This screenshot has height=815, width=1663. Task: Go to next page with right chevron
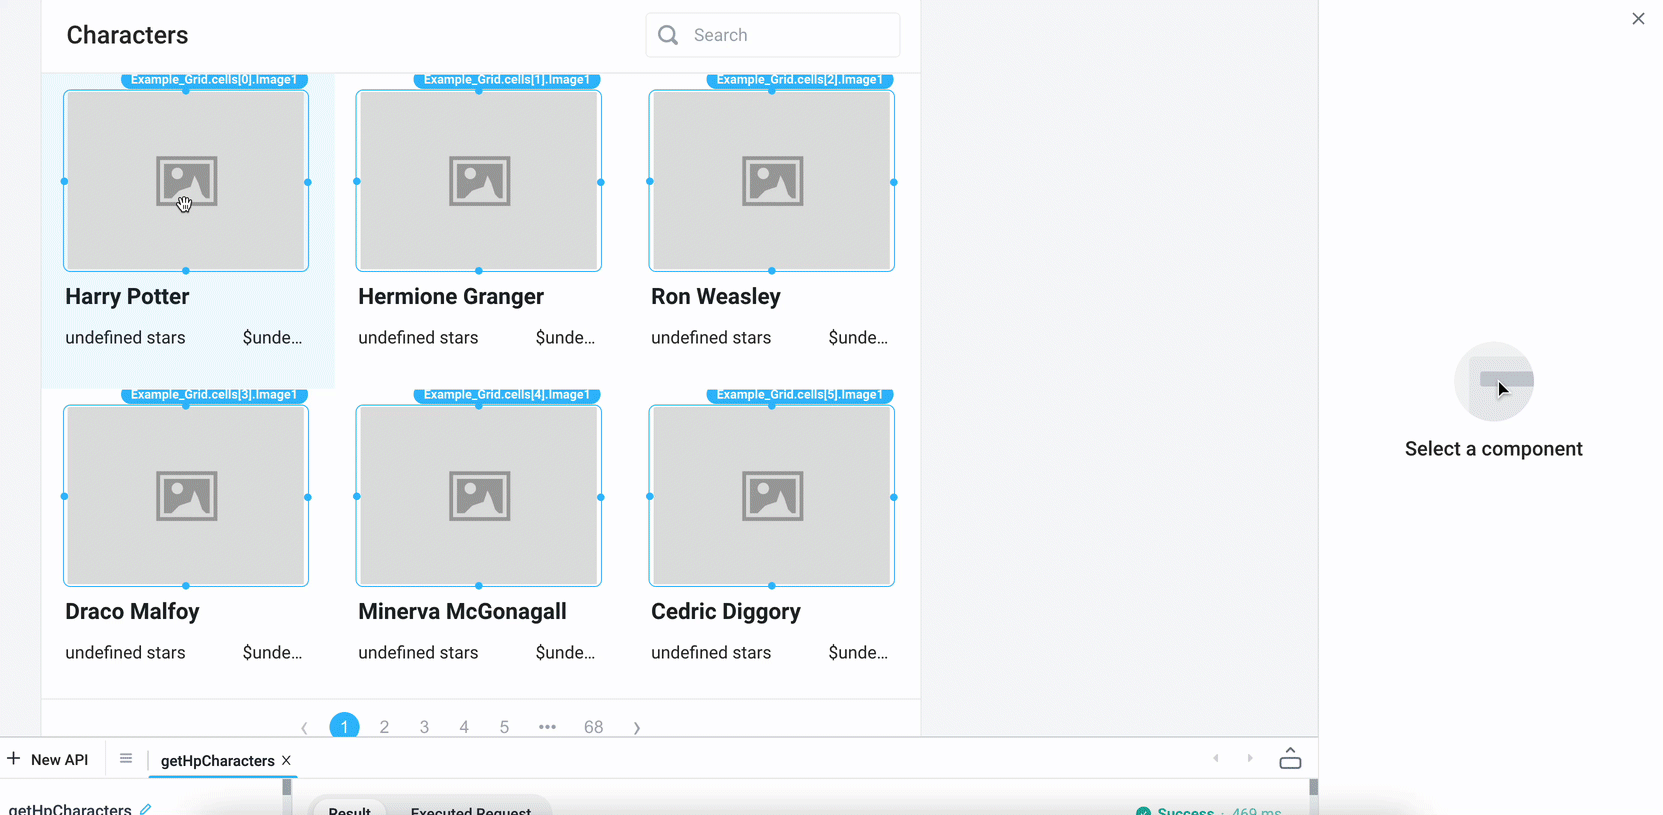(637, 727)
